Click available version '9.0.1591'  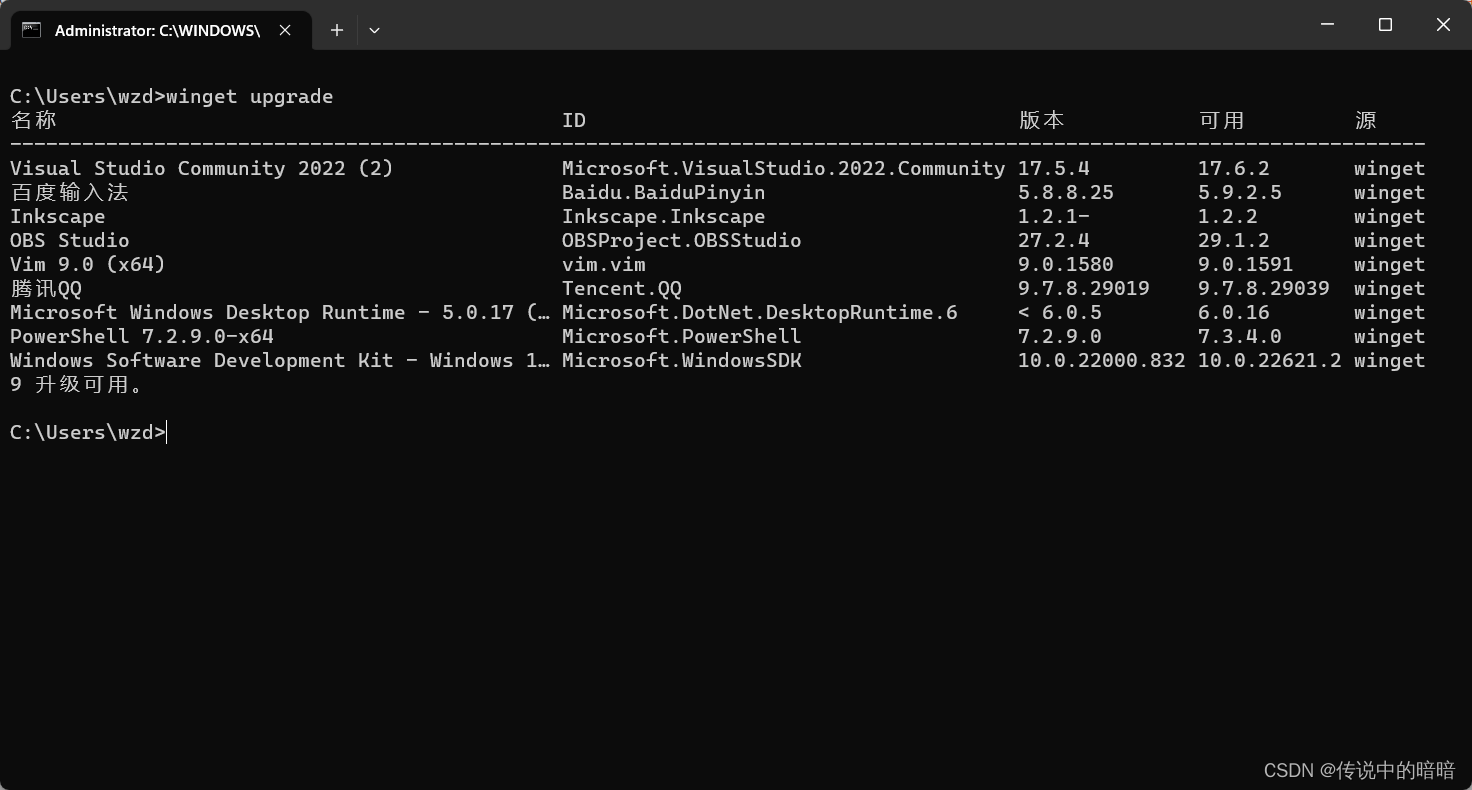coord(1246,264)
